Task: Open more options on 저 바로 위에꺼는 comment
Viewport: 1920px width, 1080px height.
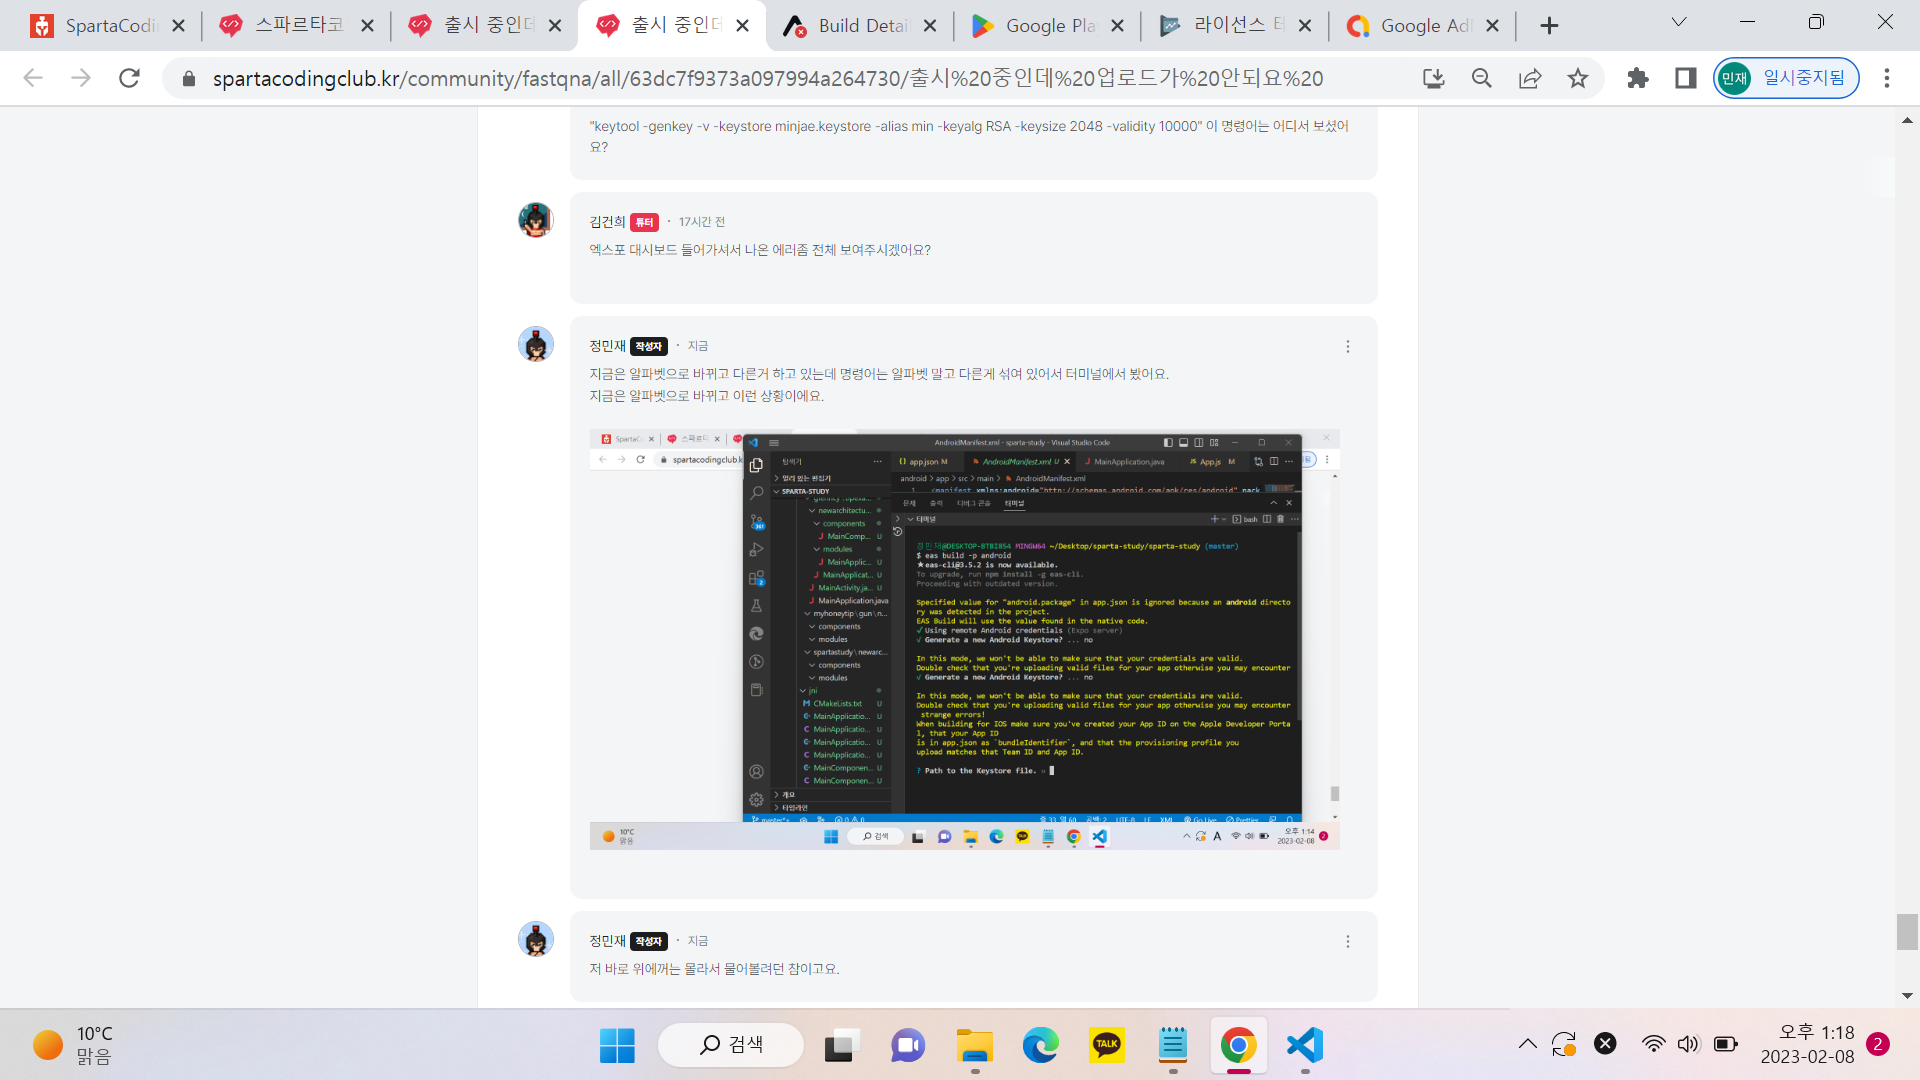Action: click(x=1347, y=942)
